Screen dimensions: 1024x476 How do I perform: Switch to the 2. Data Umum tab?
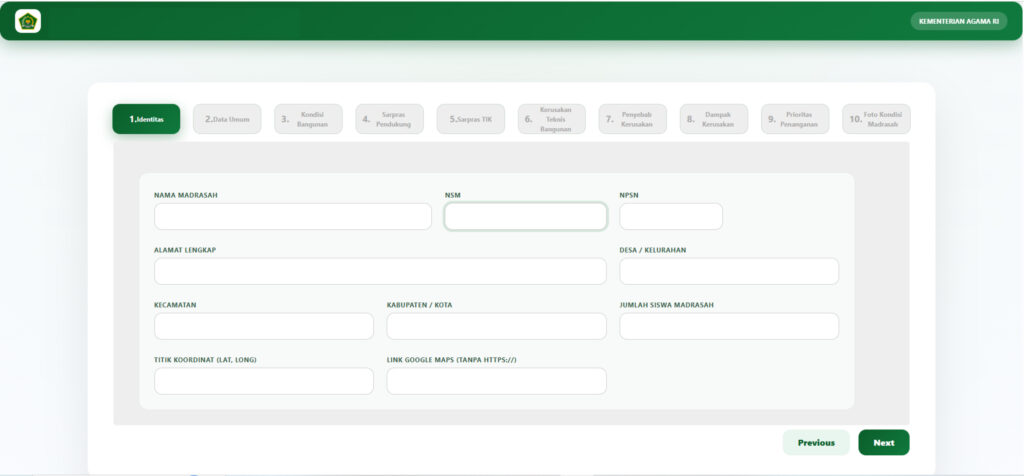pyautogui.click(x=227, y=119)
